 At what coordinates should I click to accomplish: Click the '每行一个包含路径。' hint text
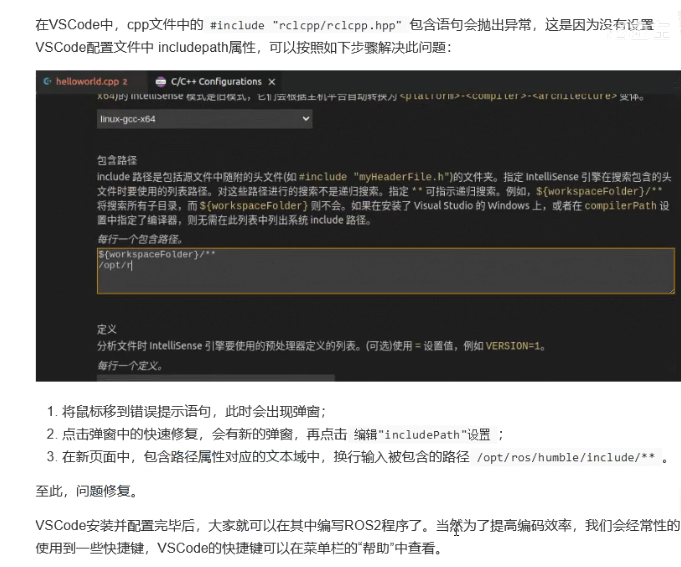coord(140,239)
